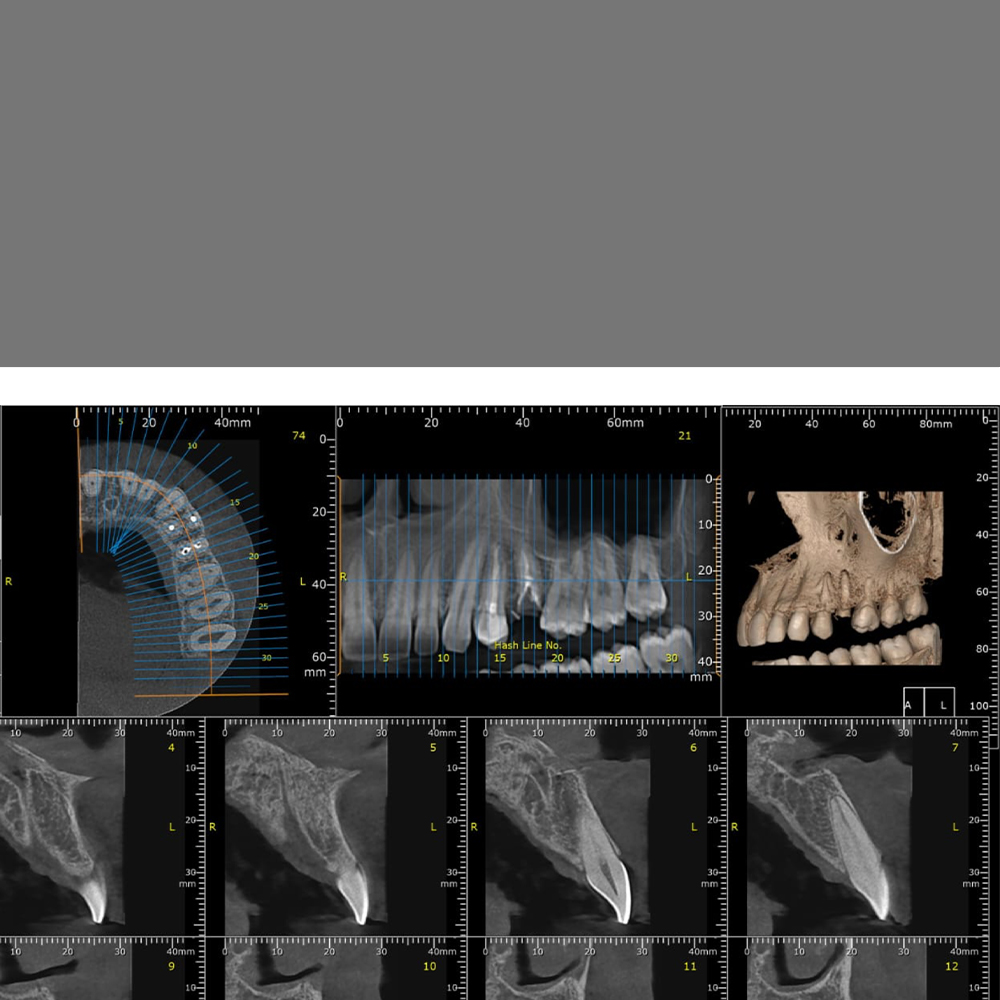Click the 'Hash Line No.' label

point(528,645)
